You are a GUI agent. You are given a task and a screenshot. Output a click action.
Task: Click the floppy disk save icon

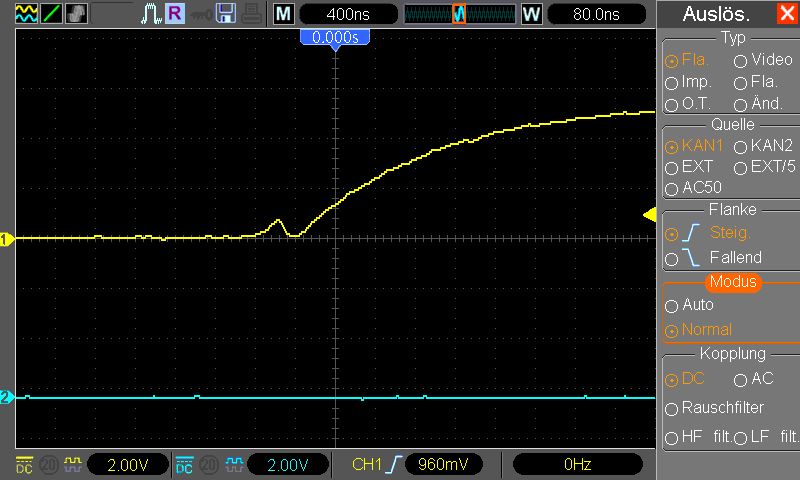tap(226, 13)
